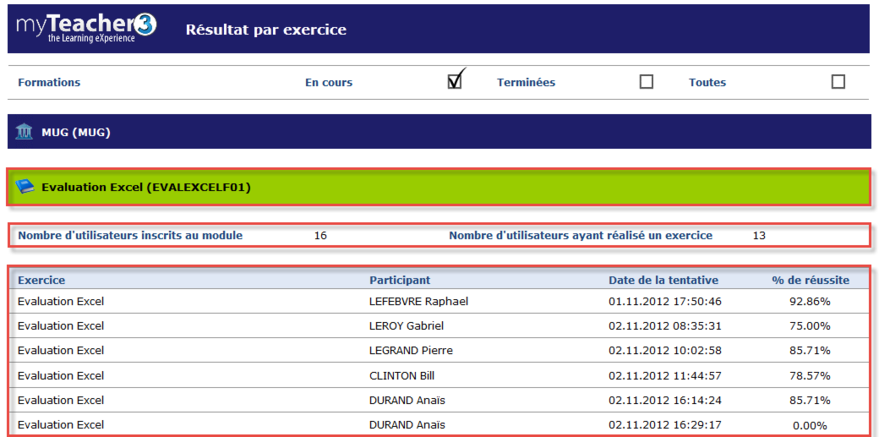Click the MUG institution building icon
Viewport: 879px width, 437px height.
pos(25,132)
